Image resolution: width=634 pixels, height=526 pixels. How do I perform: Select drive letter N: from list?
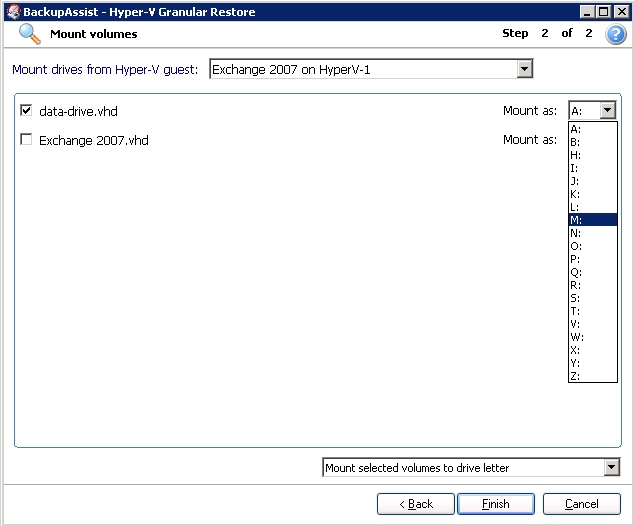593,233
